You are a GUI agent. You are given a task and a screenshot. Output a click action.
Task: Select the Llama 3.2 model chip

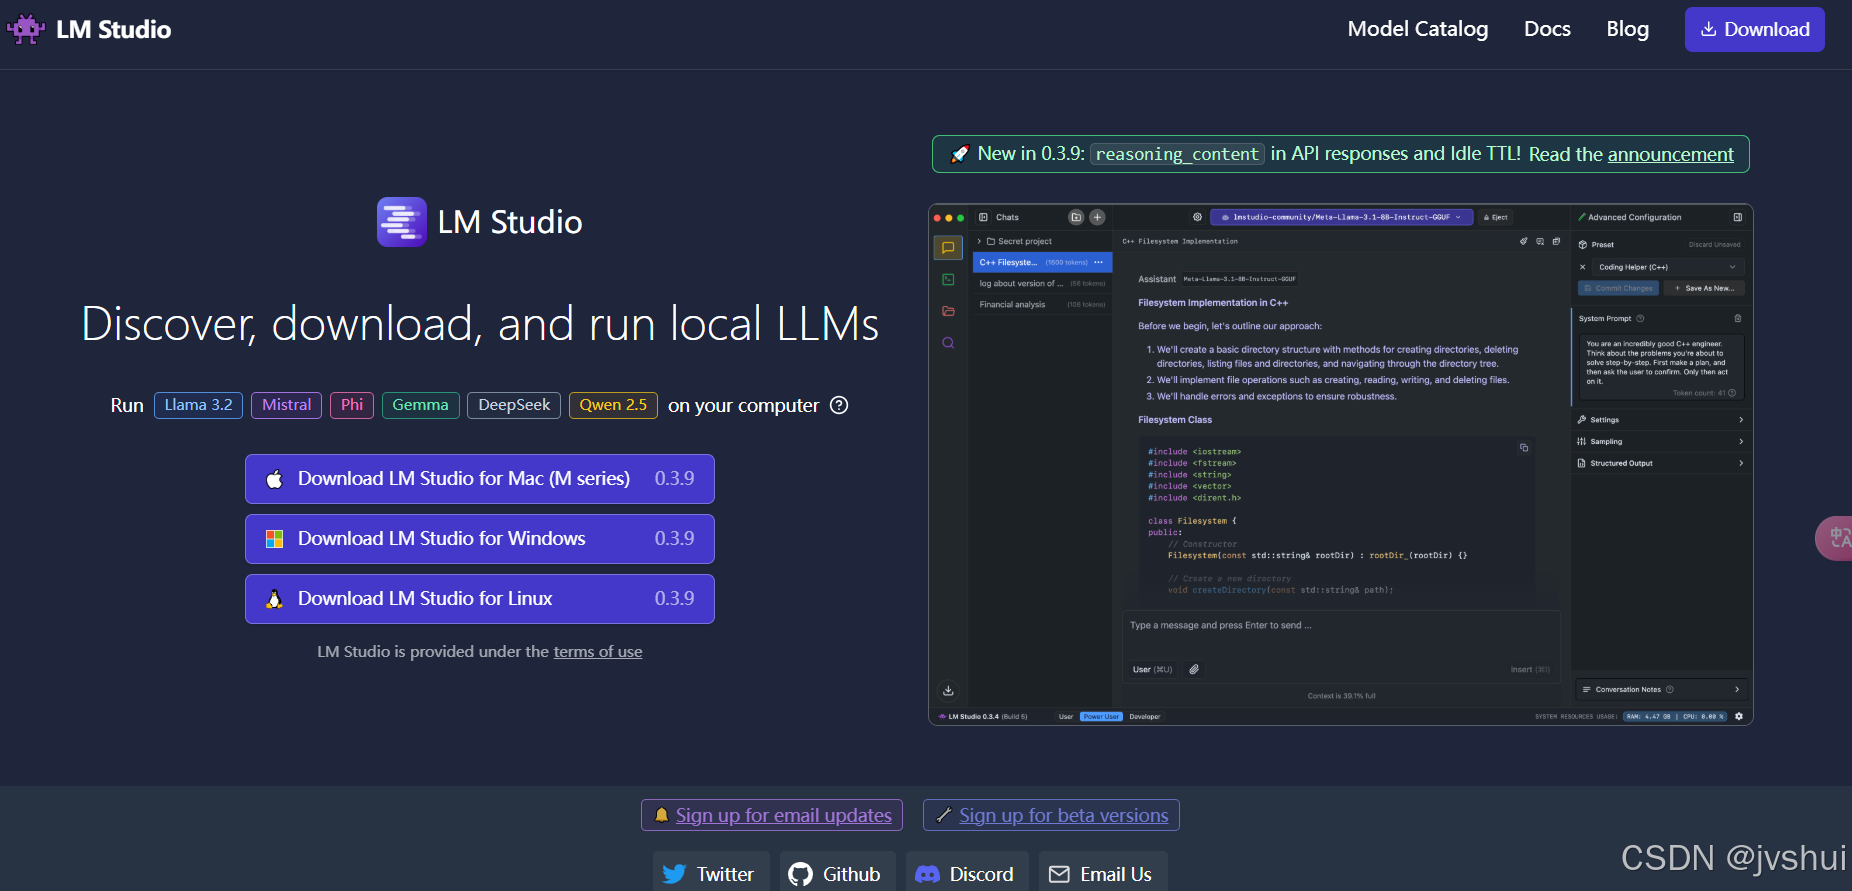pyautogui.click(x=198, y=405)
